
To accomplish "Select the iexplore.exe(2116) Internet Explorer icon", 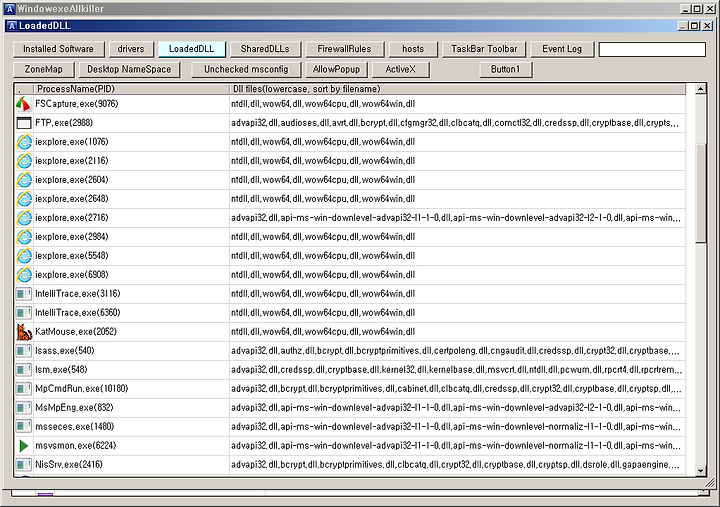I will coord(24,161).
